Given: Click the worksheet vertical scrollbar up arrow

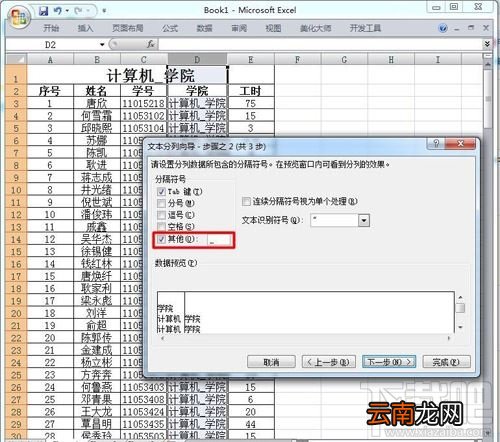Looking at the screenshot, I should coord(487,63).
